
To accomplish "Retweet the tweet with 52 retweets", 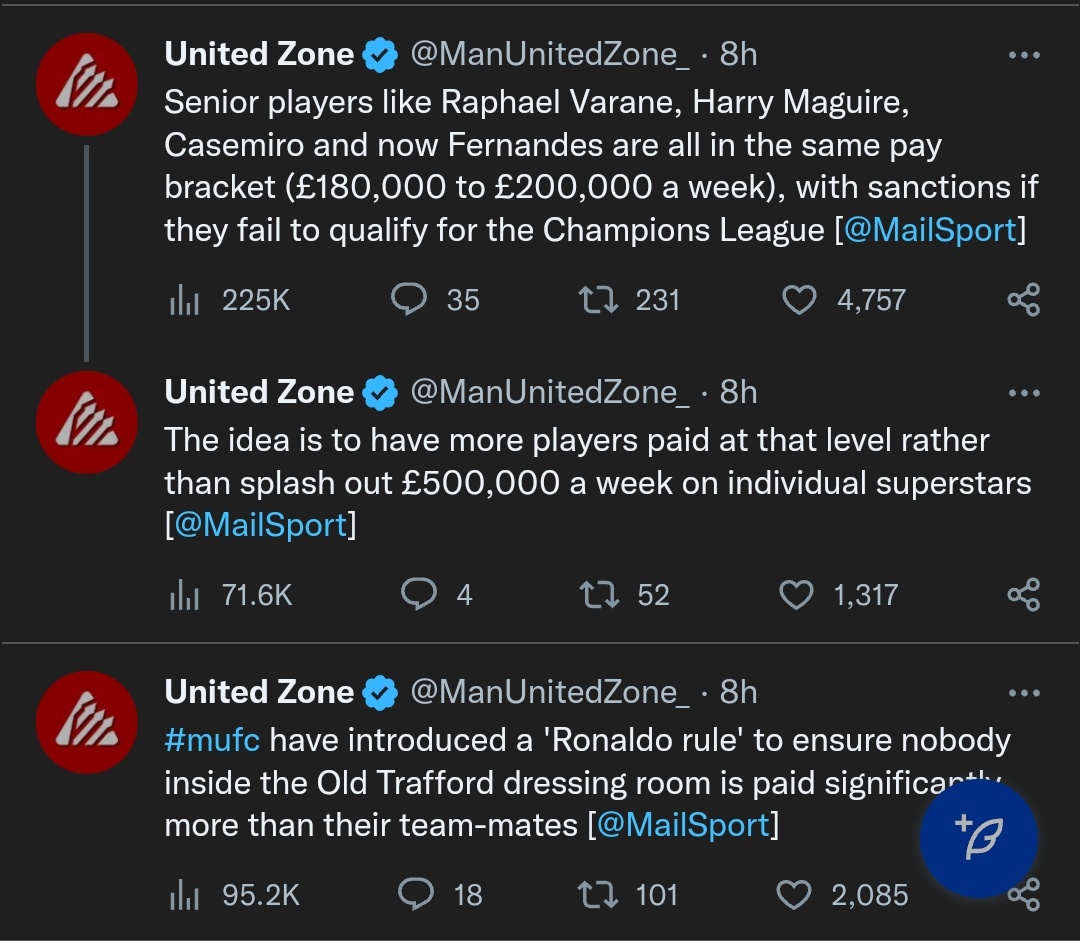I will [600, 595].
